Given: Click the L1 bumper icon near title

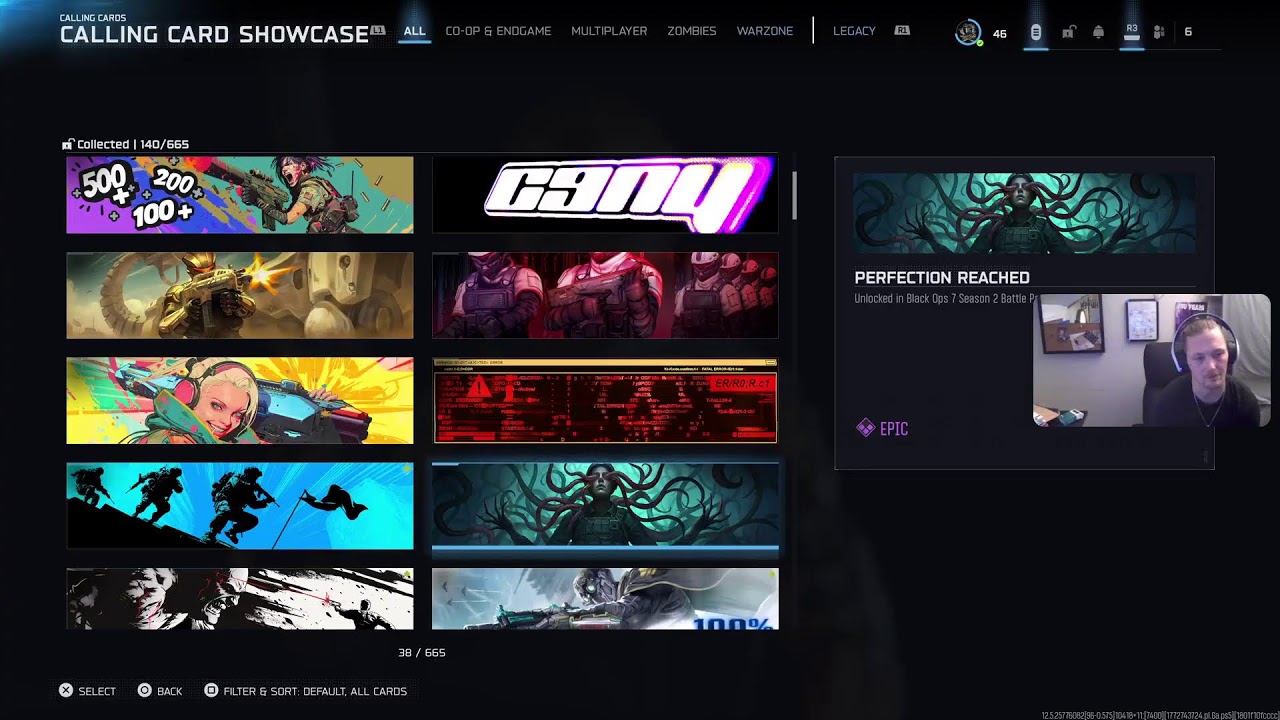Looking at the screenshot, I should pyautogui.click(x=378, y=31).
